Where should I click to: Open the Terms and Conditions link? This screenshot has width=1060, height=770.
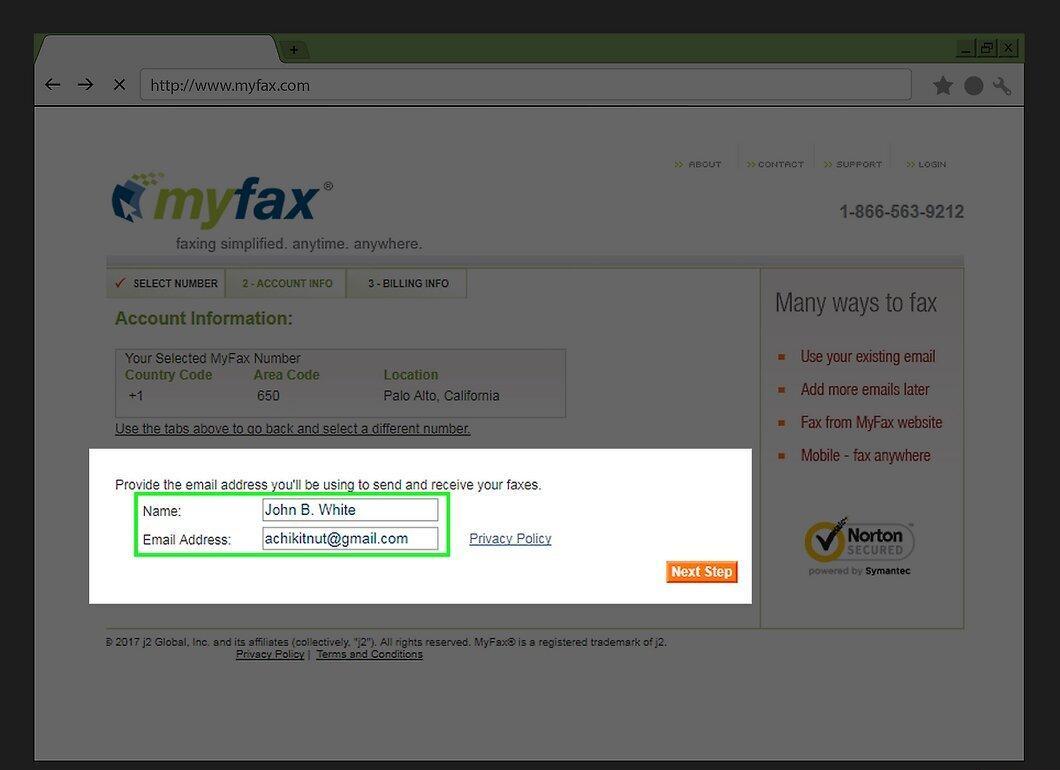(369, 654)
